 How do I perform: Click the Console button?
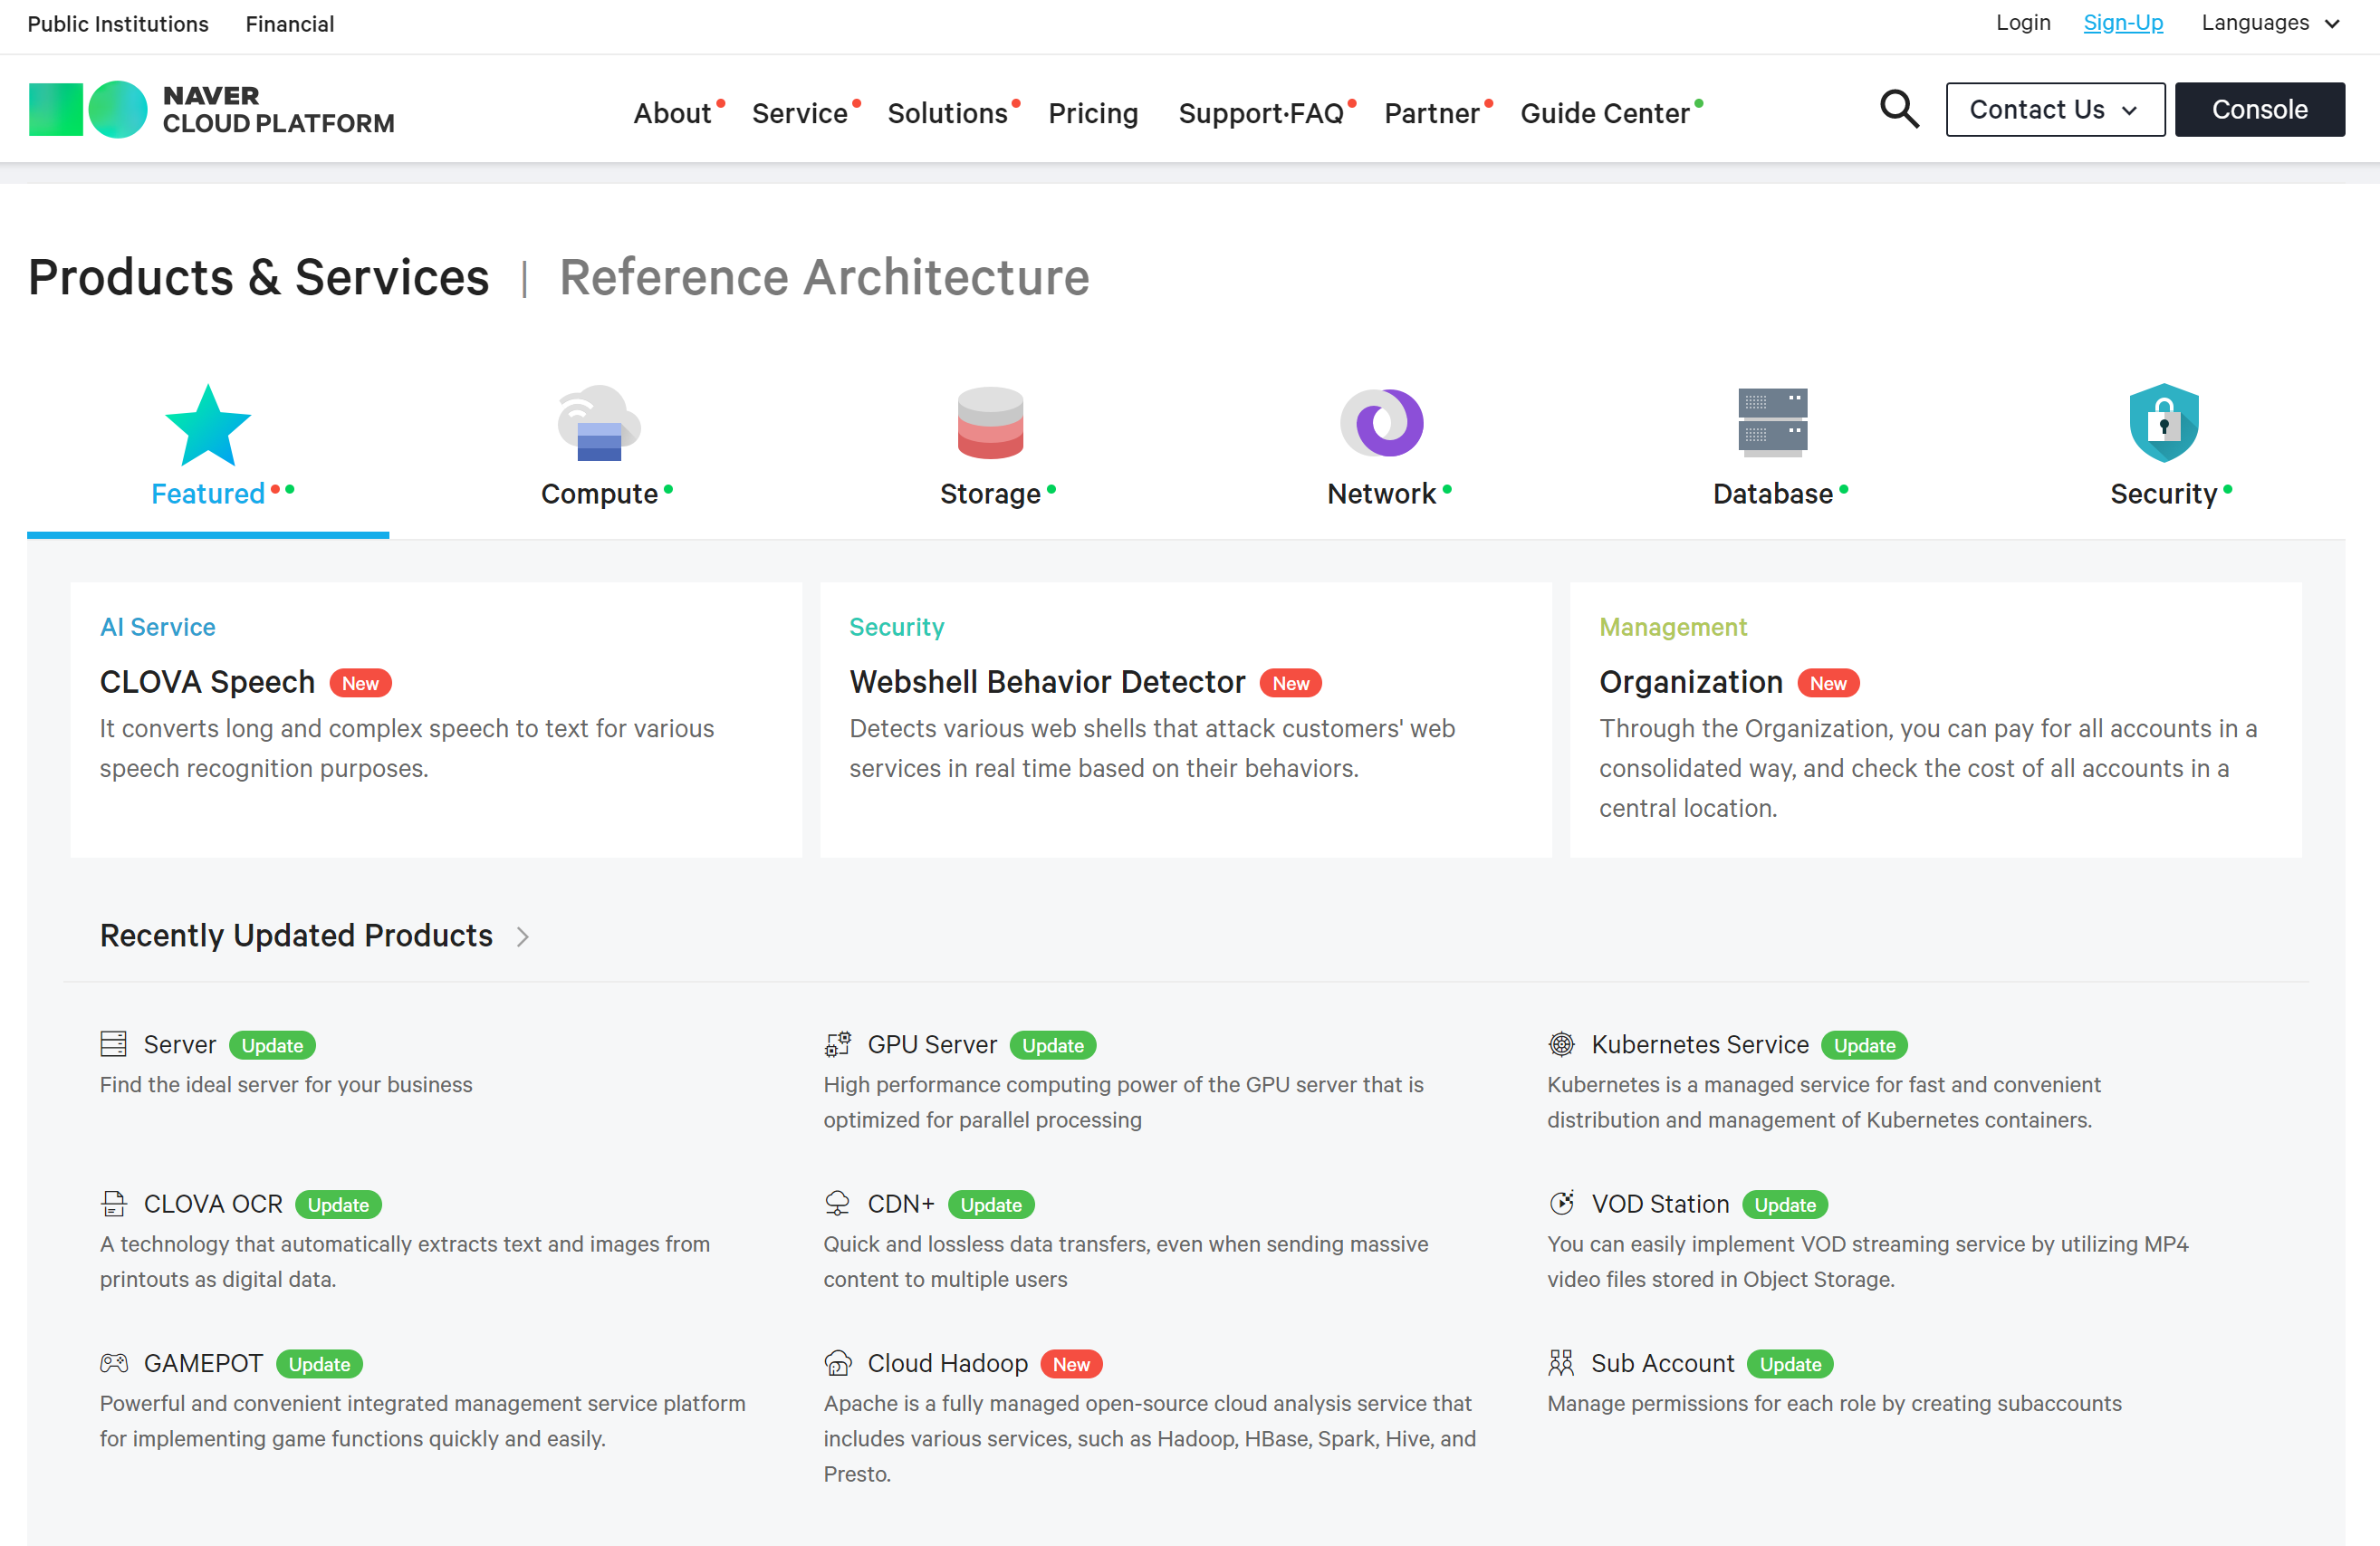pyautogui.click(x=2259, y=109)
